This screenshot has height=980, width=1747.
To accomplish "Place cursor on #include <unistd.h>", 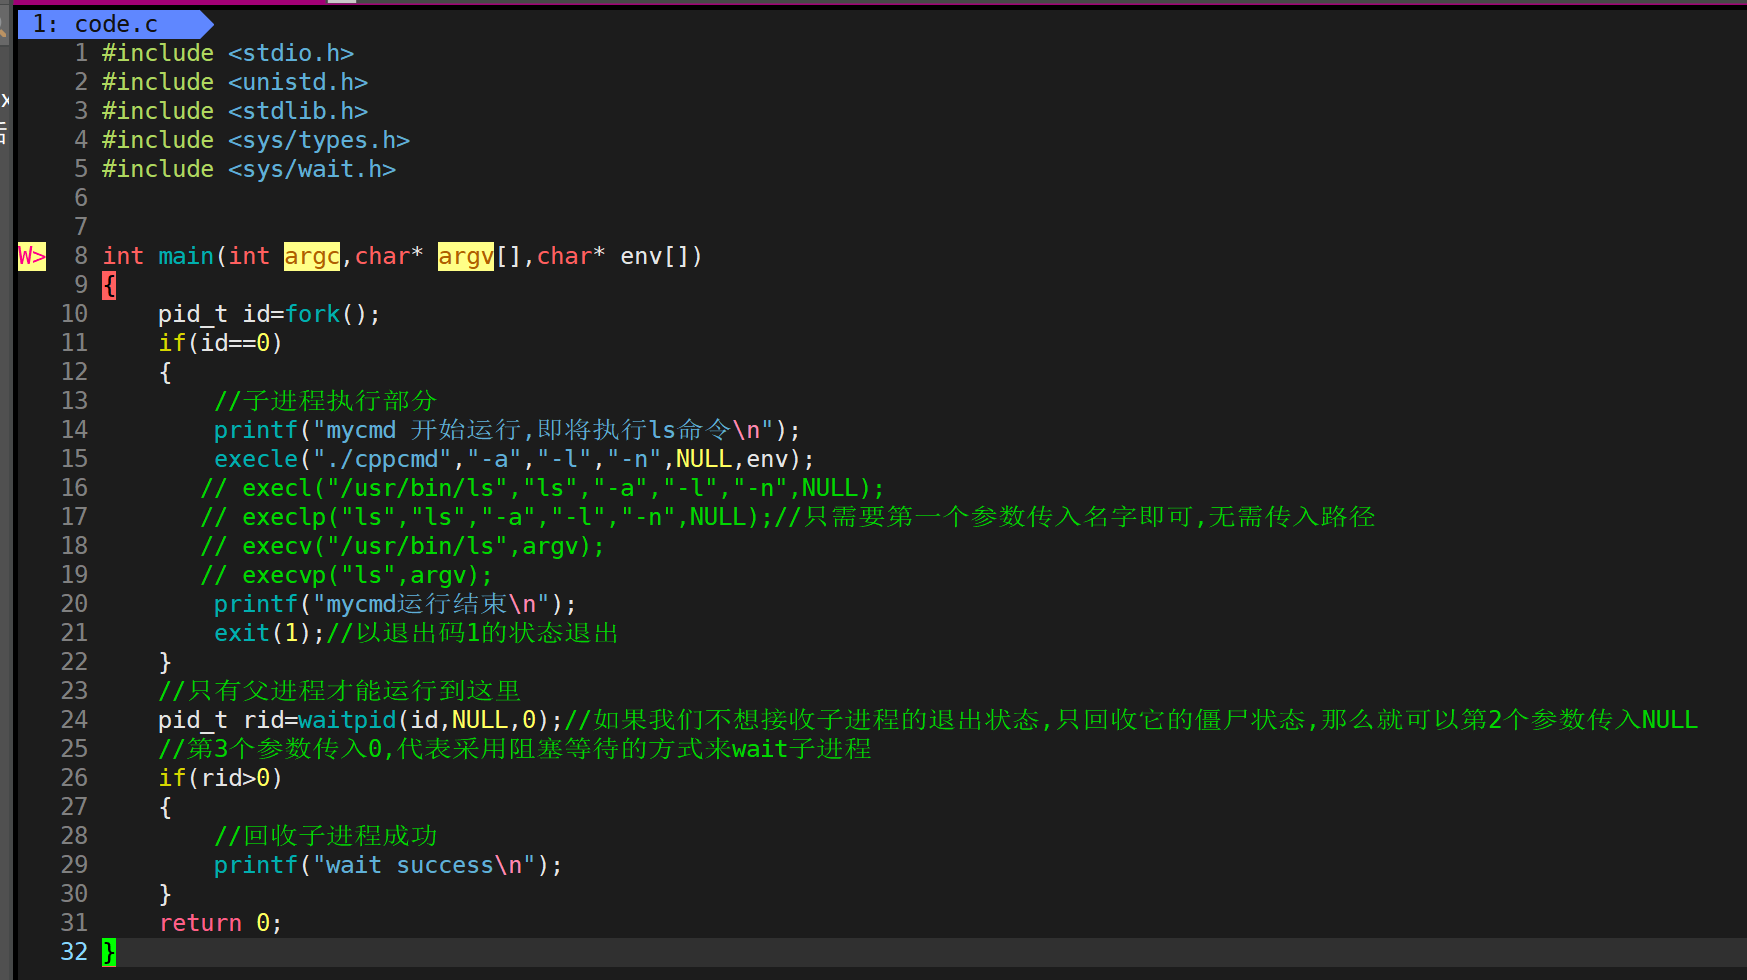I will pyautogui.click(x=235, y=82).
